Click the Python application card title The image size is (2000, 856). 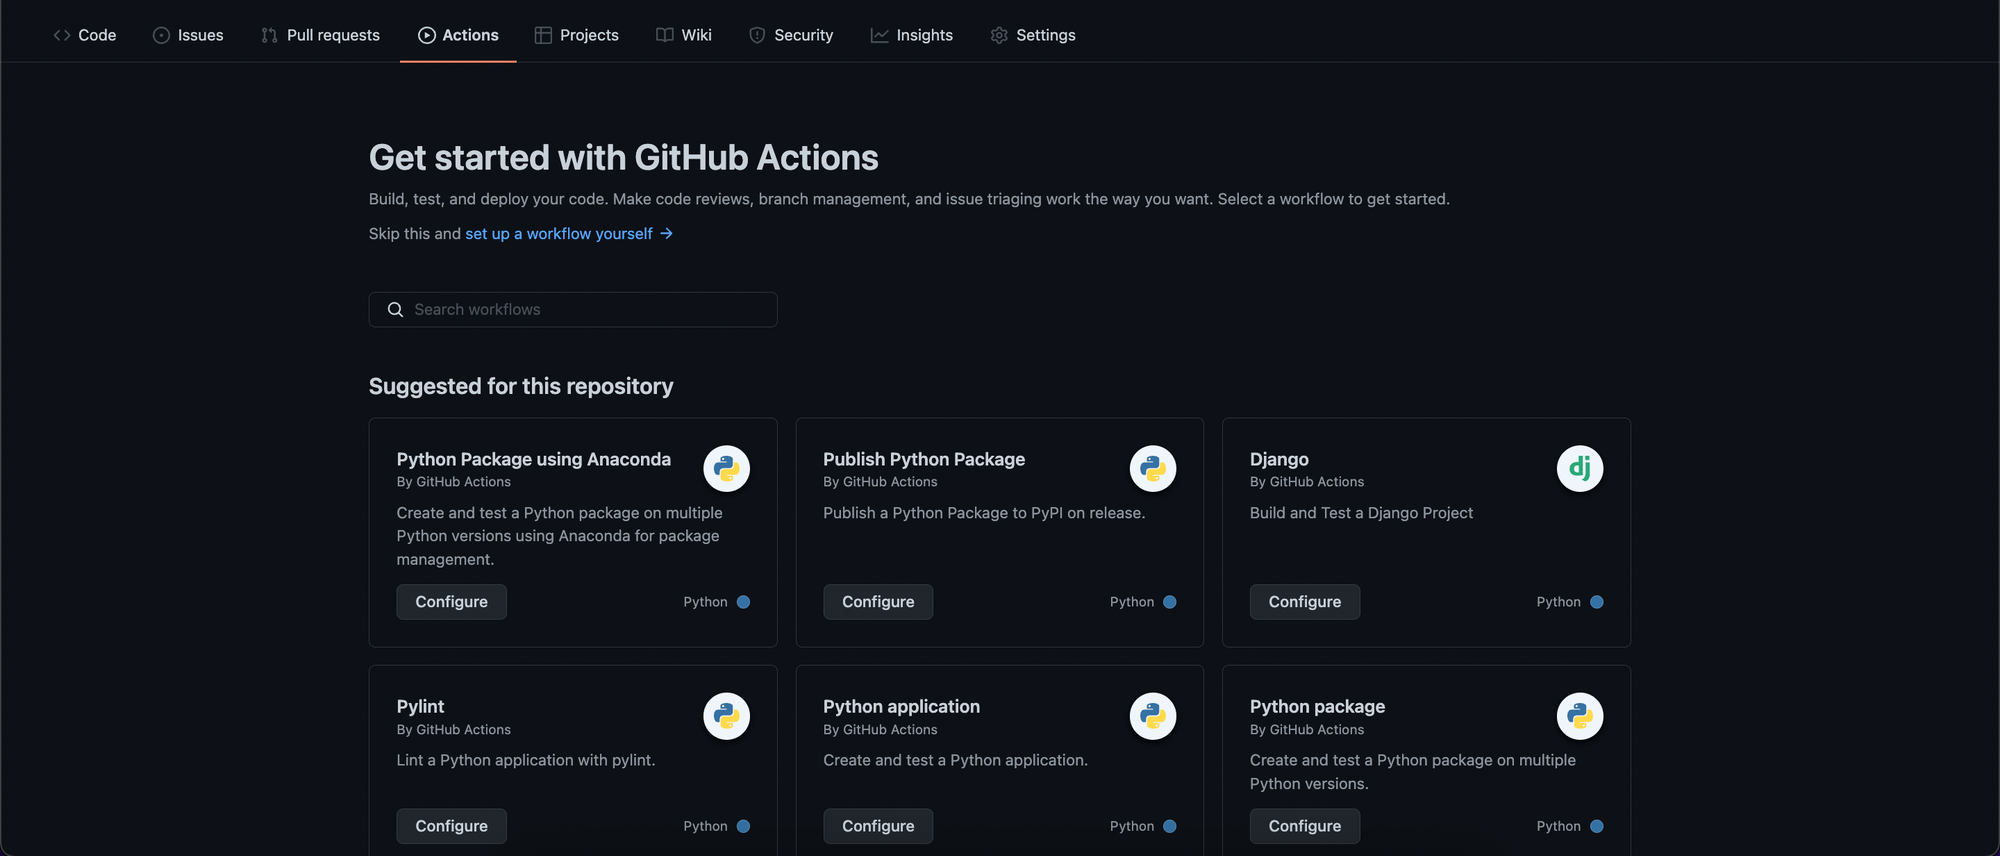901,706
